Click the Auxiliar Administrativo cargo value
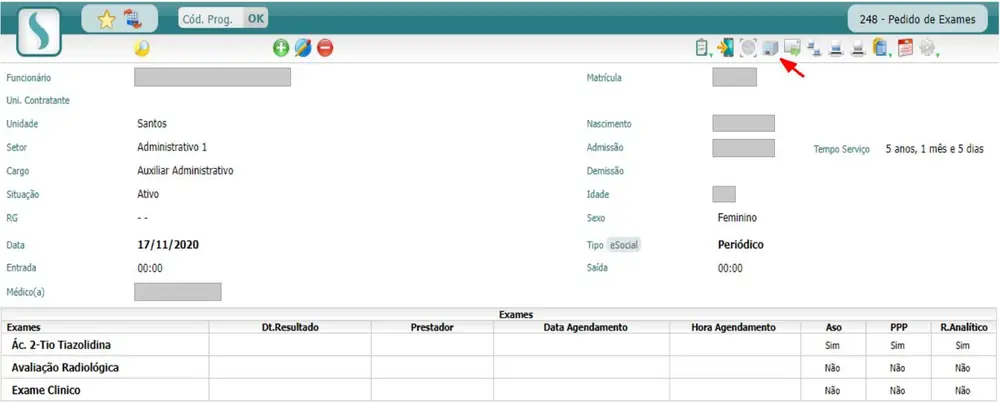The width and height of the screenshot is (1000, 403). (x=186, y=171)
